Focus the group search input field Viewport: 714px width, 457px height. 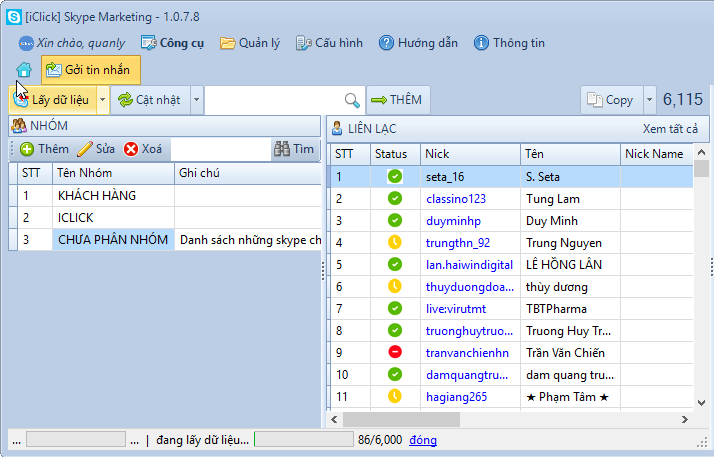tap(221, 149)
